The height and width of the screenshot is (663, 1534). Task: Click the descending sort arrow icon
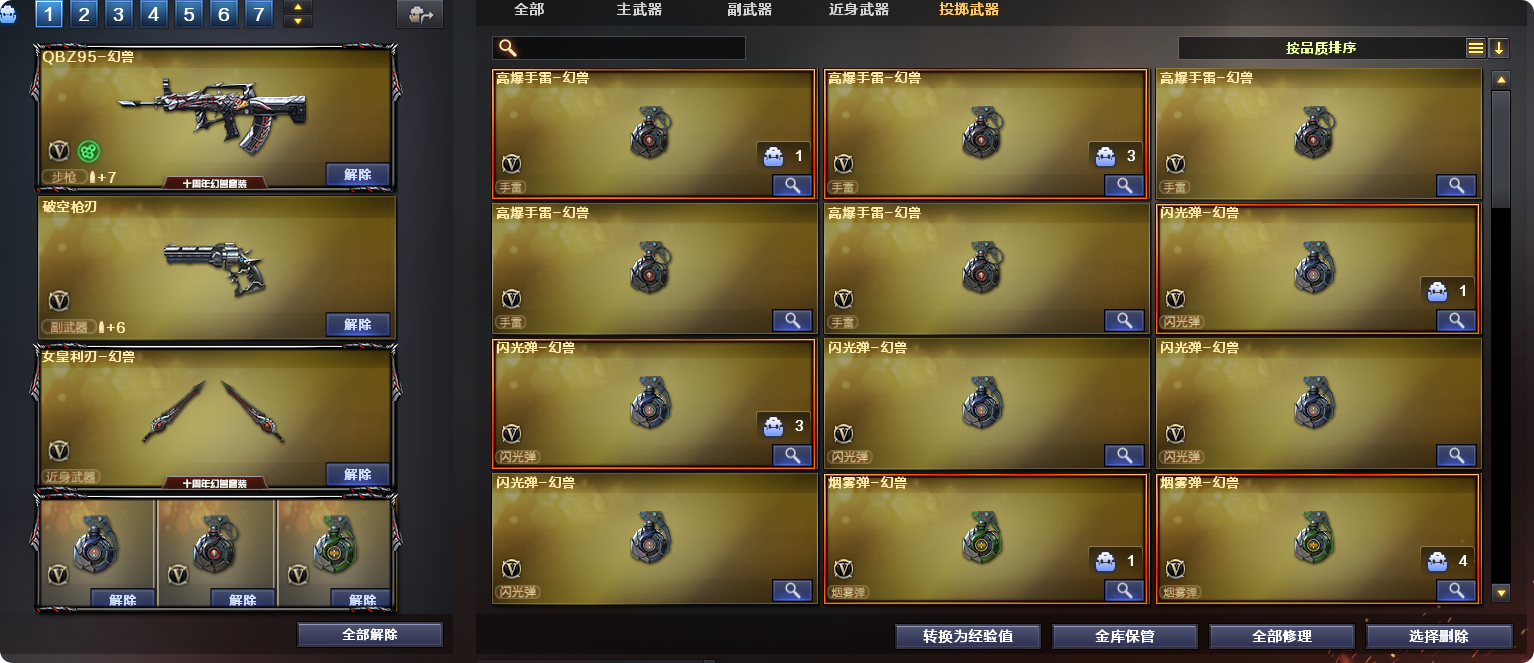pos(1498,48)
